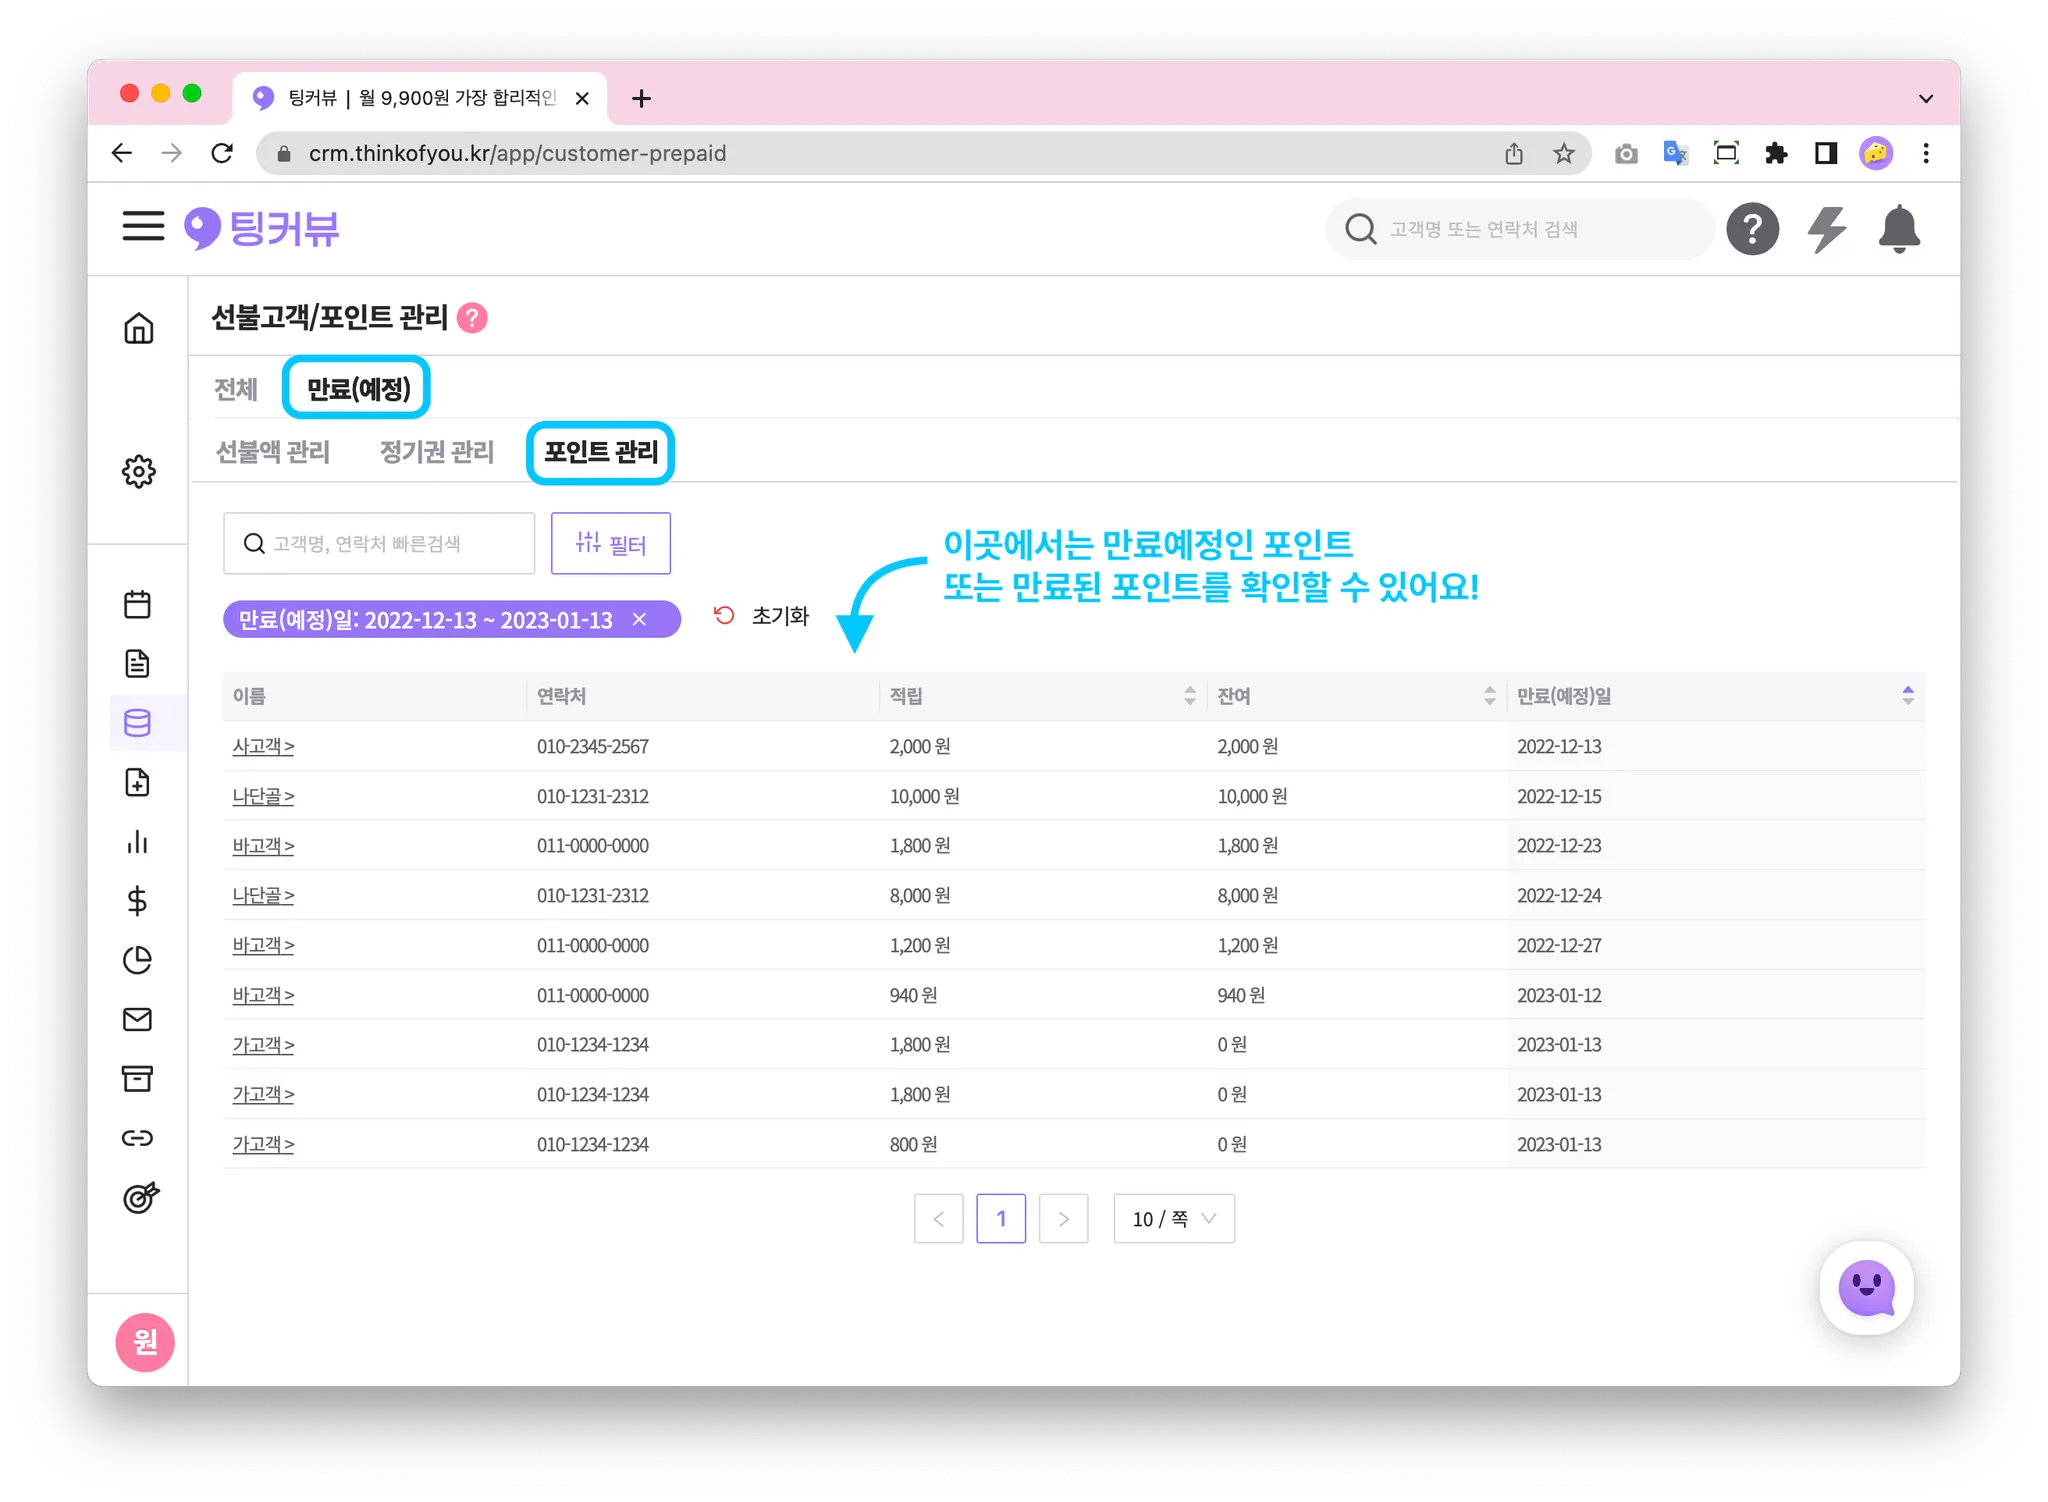Expand the 10 / 쪽 page size dropdown
Image resolution: width=2048 pixels, height=1502 pixels.
(x=1174, y=1219)
